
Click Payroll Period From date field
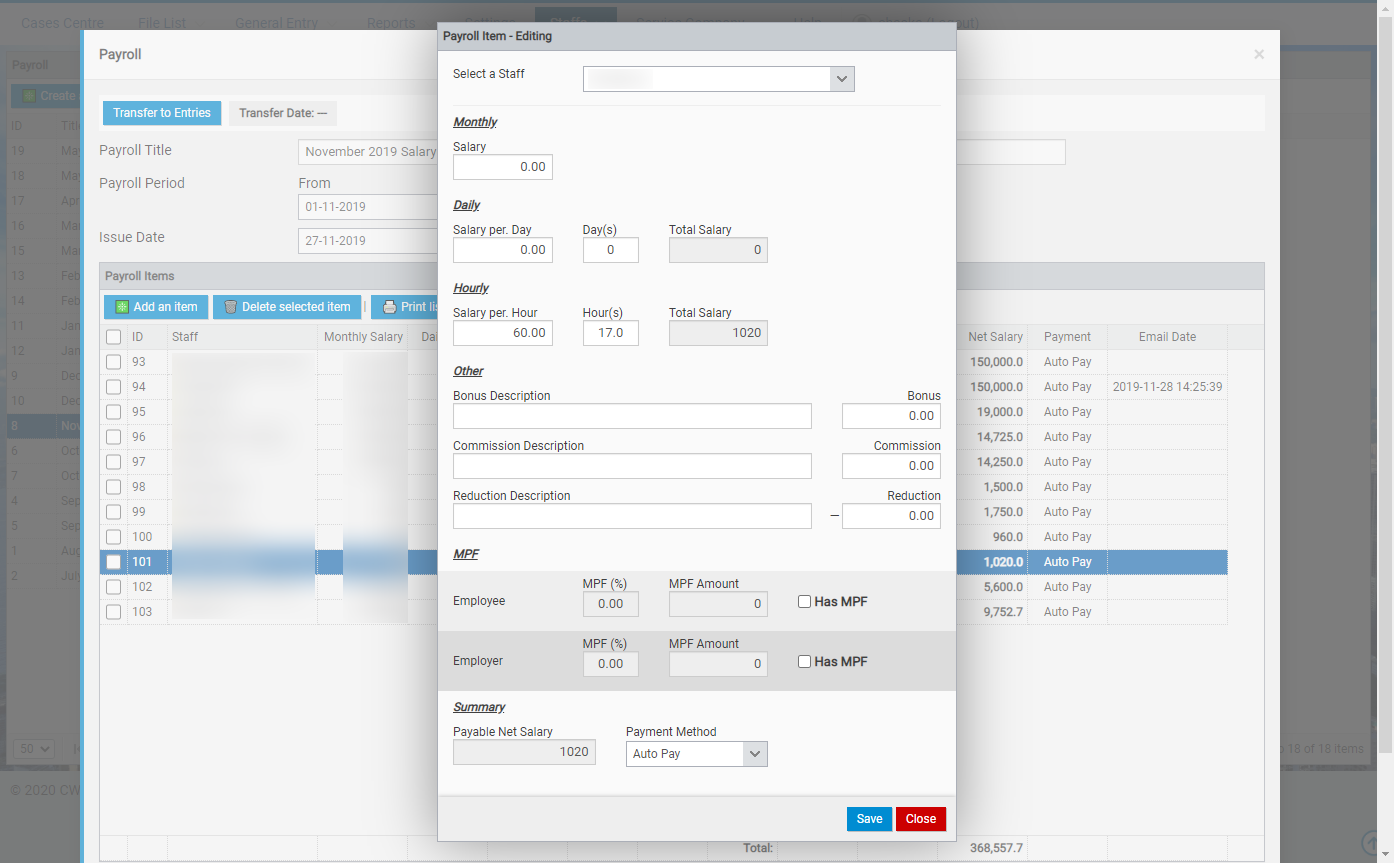368,207
